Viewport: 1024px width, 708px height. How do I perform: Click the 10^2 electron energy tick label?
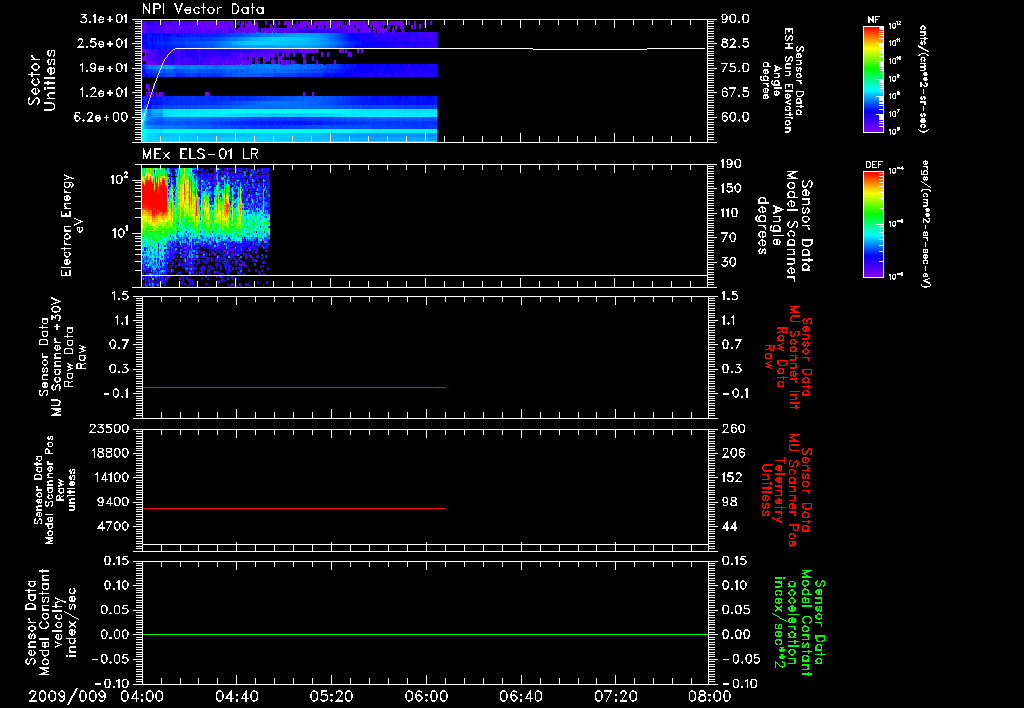point(121,178)
